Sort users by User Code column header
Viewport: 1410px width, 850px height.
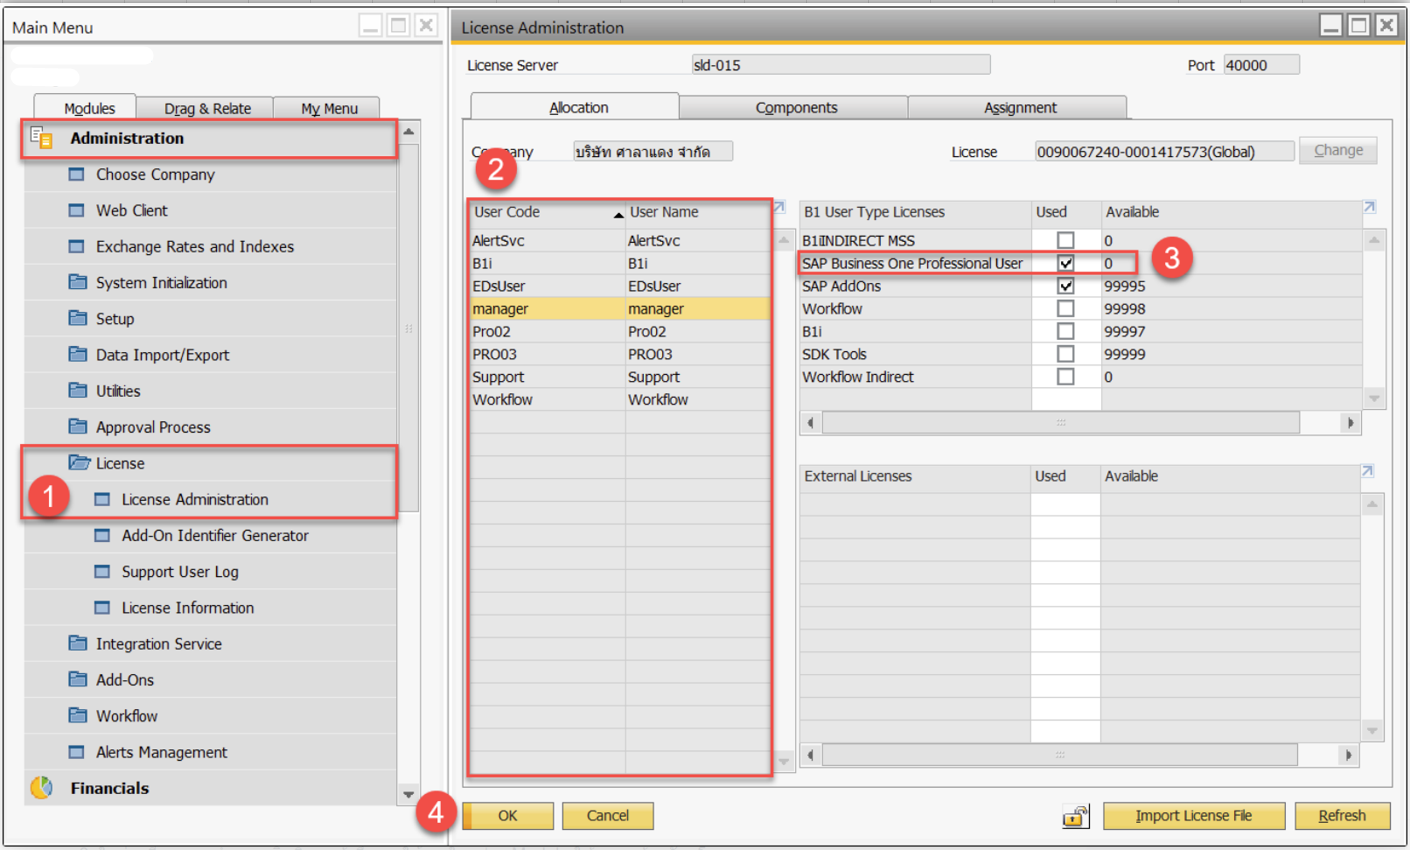[x=547, y=212]
